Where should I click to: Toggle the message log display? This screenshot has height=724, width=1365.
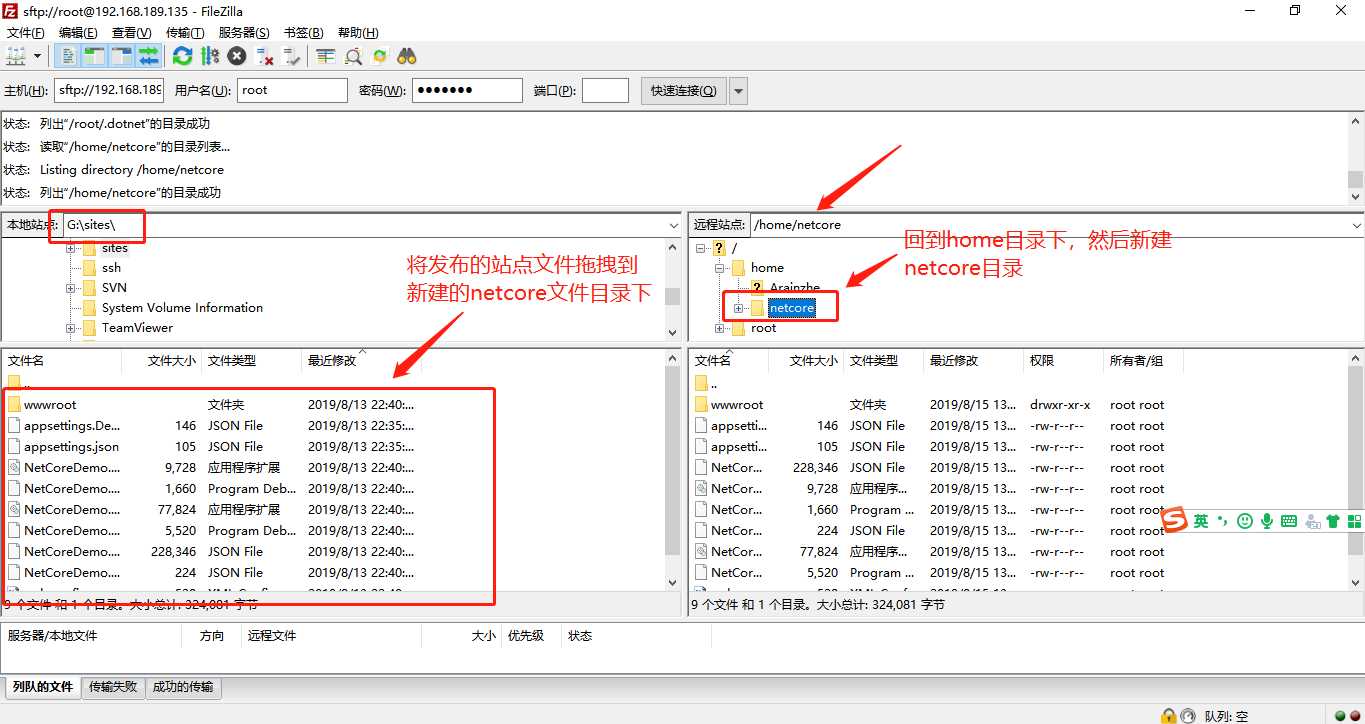[68, 56]
